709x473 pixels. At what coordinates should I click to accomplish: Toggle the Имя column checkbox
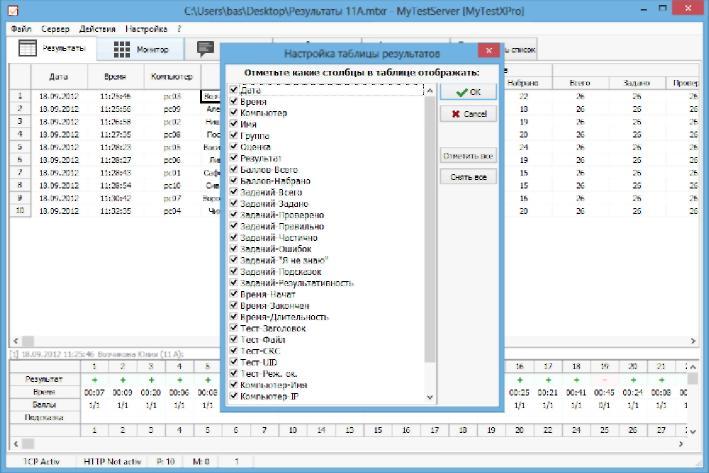point(233,124)
